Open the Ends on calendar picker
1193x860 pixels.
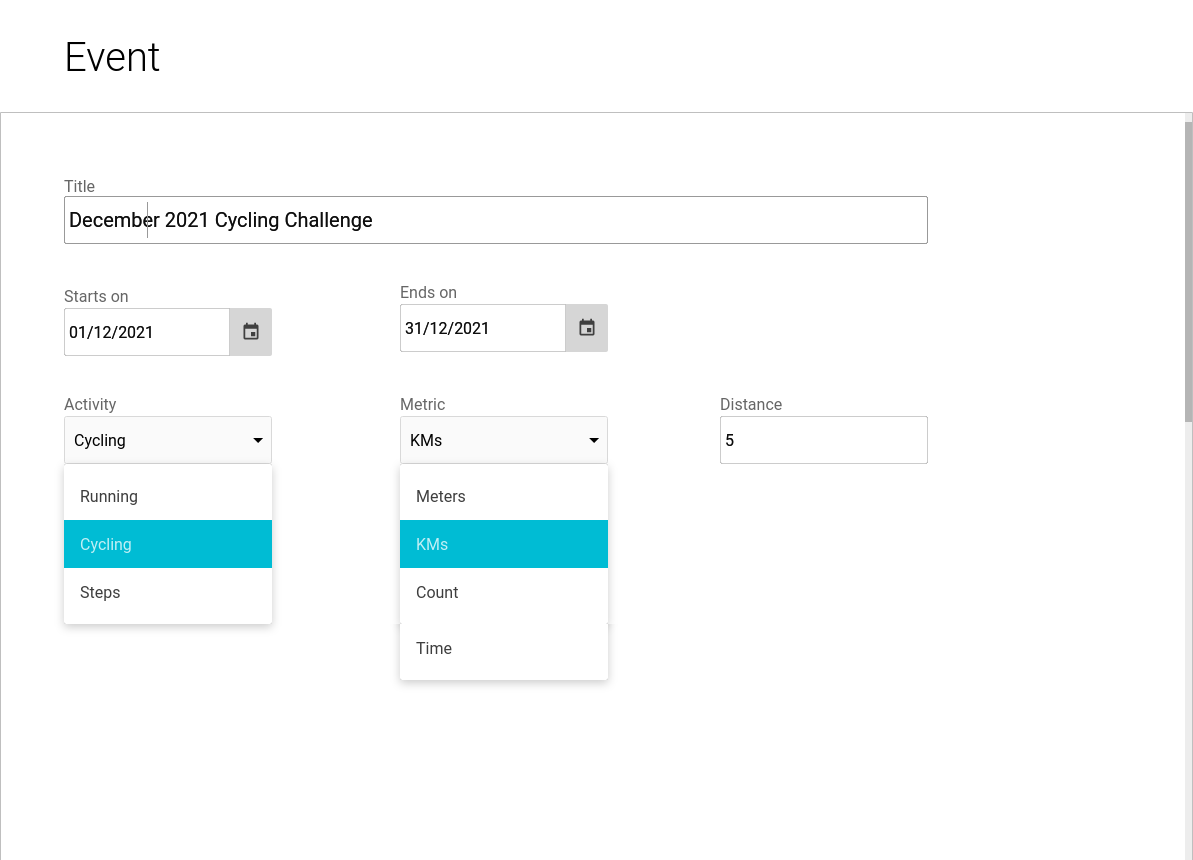tap(587, 328)
